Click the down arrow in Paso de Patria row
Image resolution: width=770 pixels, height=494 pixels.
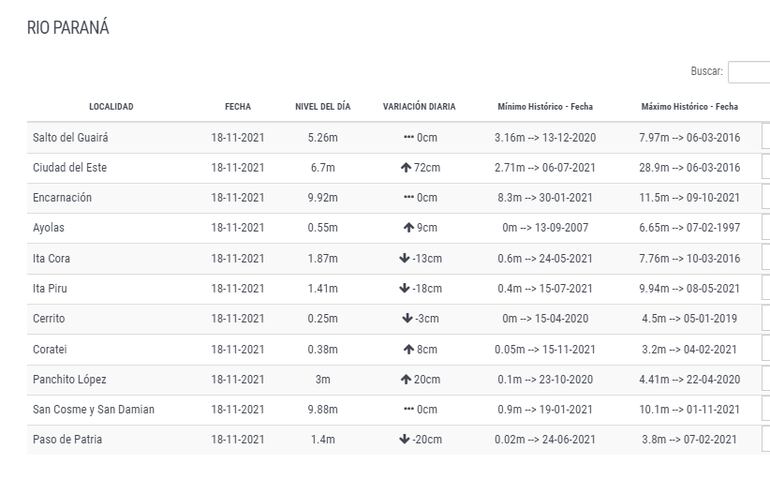point(404,440)
